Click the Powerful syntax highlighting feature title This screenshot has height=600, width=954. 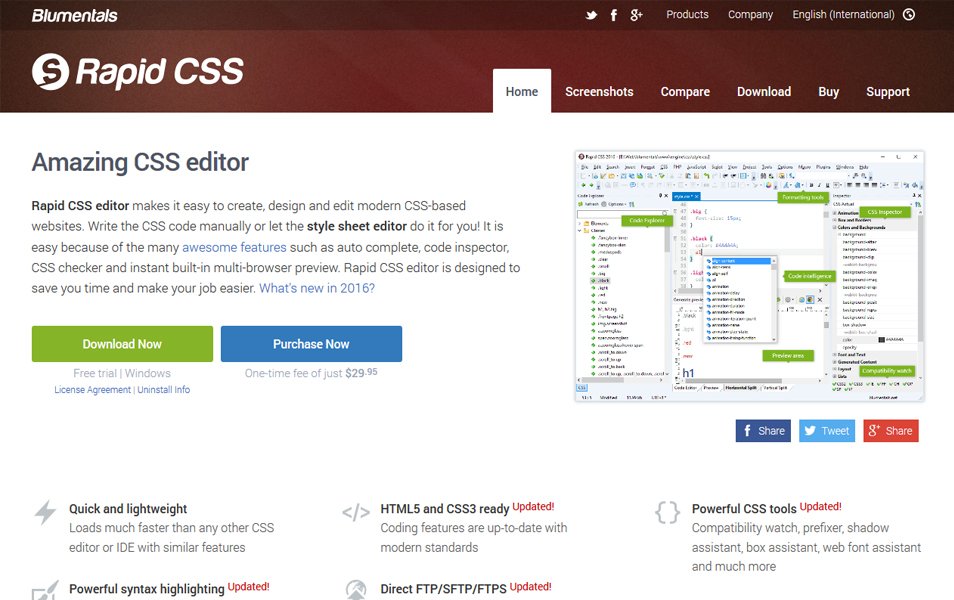pos(147,589)
